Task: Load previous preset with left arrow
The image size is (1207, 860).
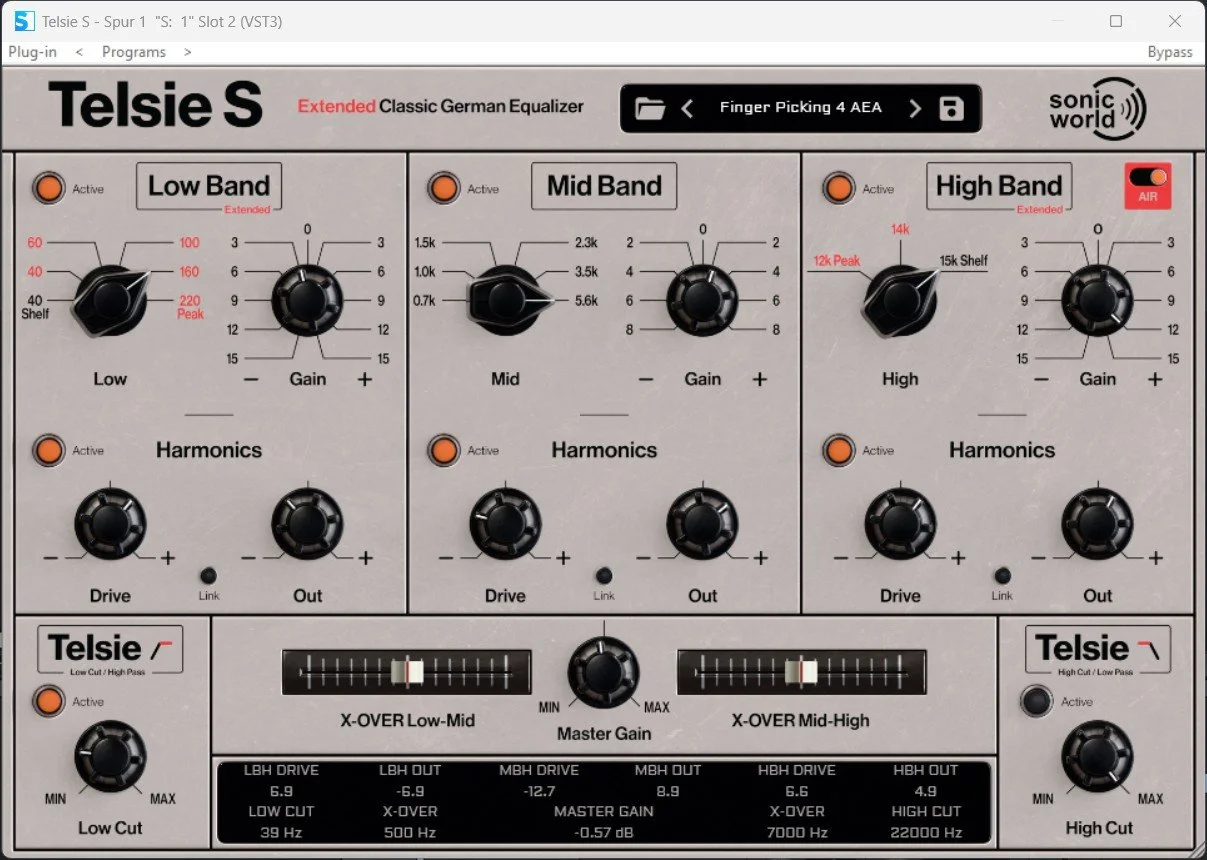Action: coord(687,107)
